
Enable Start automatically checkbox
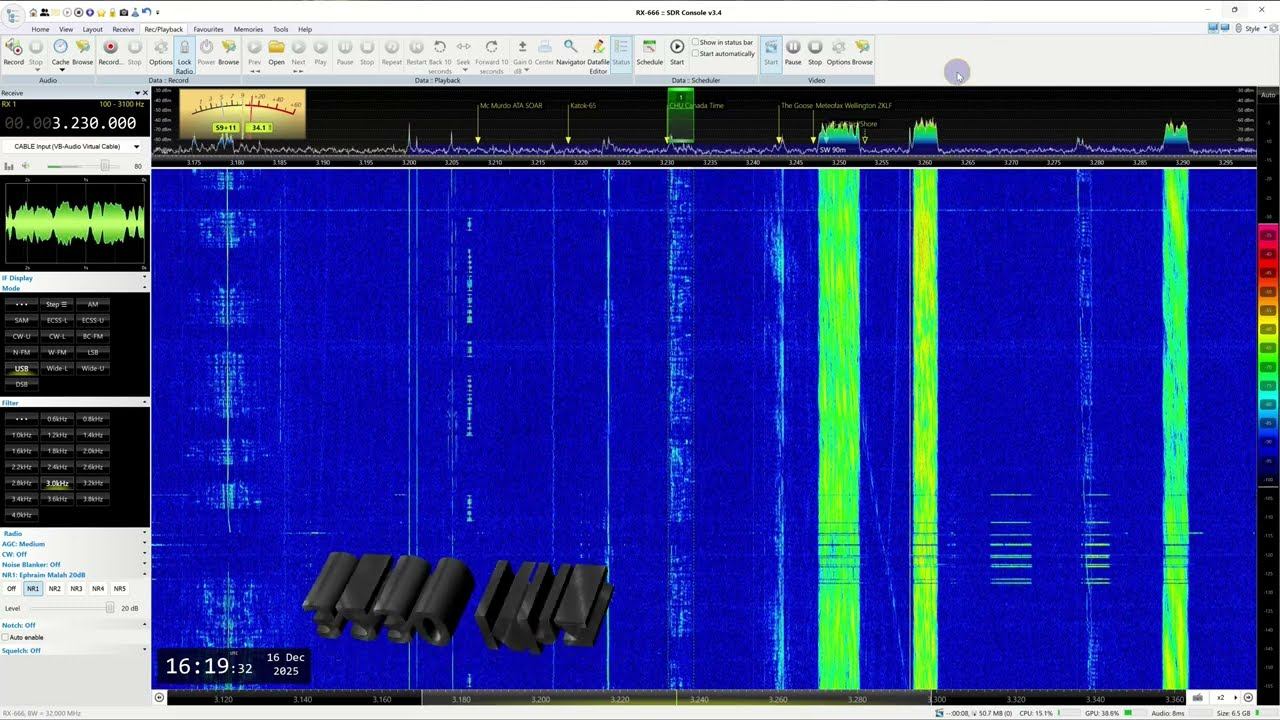click(x=696, y=54)
